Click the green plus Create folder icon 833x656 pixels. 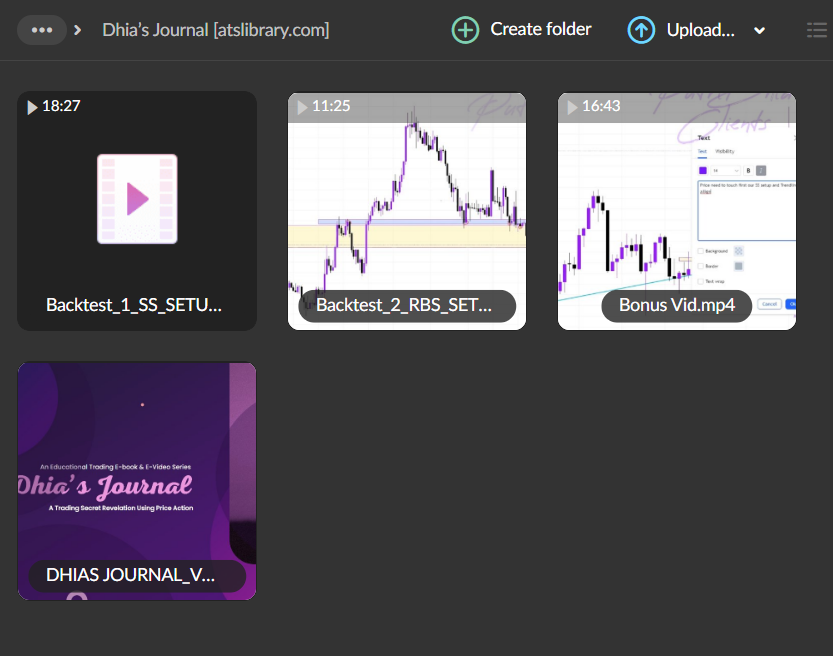465,30
